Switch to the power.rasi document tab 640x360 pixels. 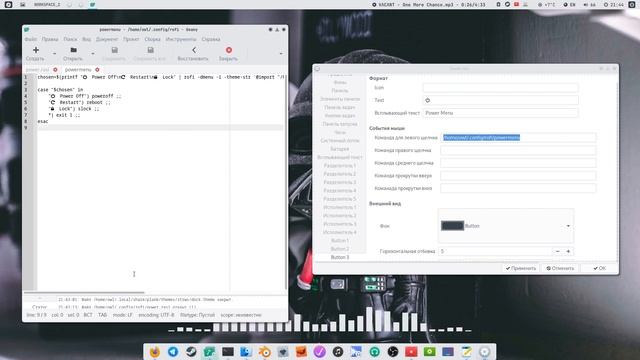click(37, 69)
